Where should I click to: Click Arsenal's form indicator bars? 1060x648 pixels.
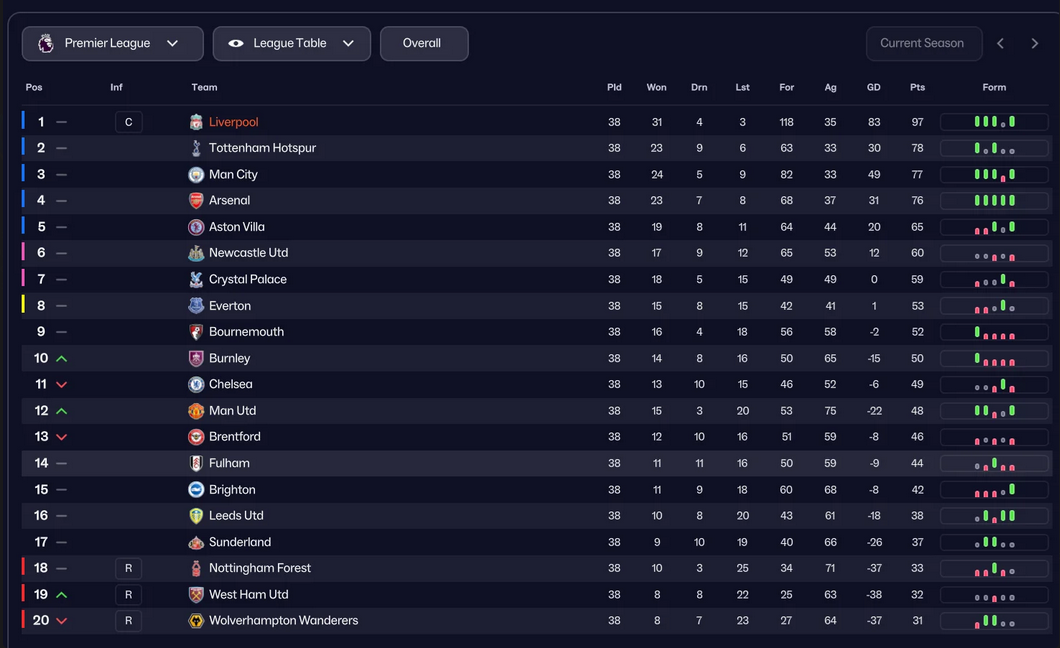coord(994,201)
